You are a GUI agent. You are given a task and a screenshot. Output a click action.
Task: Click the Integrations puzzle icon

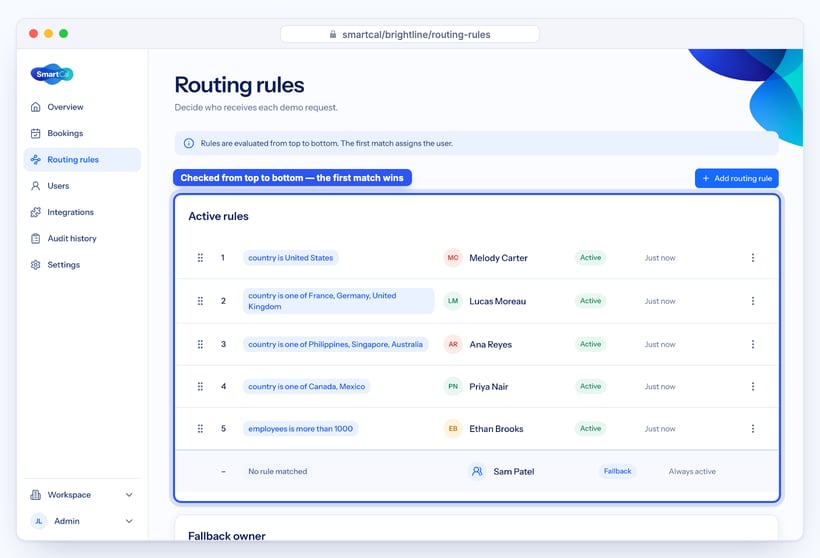pyautogui.click(x=36, y=212)
